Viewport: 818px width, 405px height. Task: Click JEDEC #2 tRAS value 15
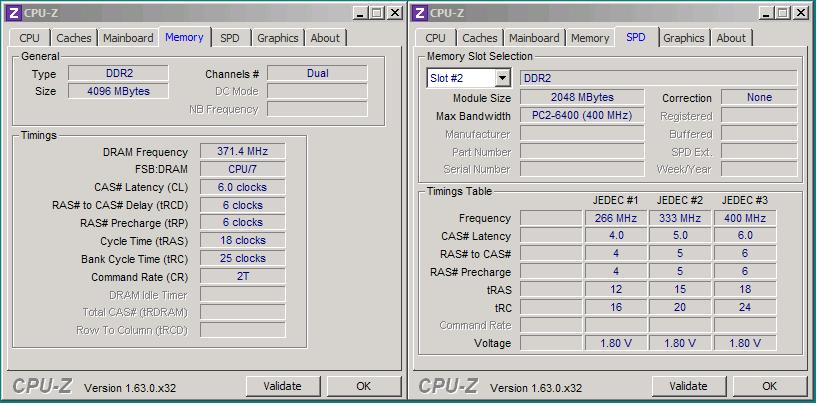click(x=680, y=289)
